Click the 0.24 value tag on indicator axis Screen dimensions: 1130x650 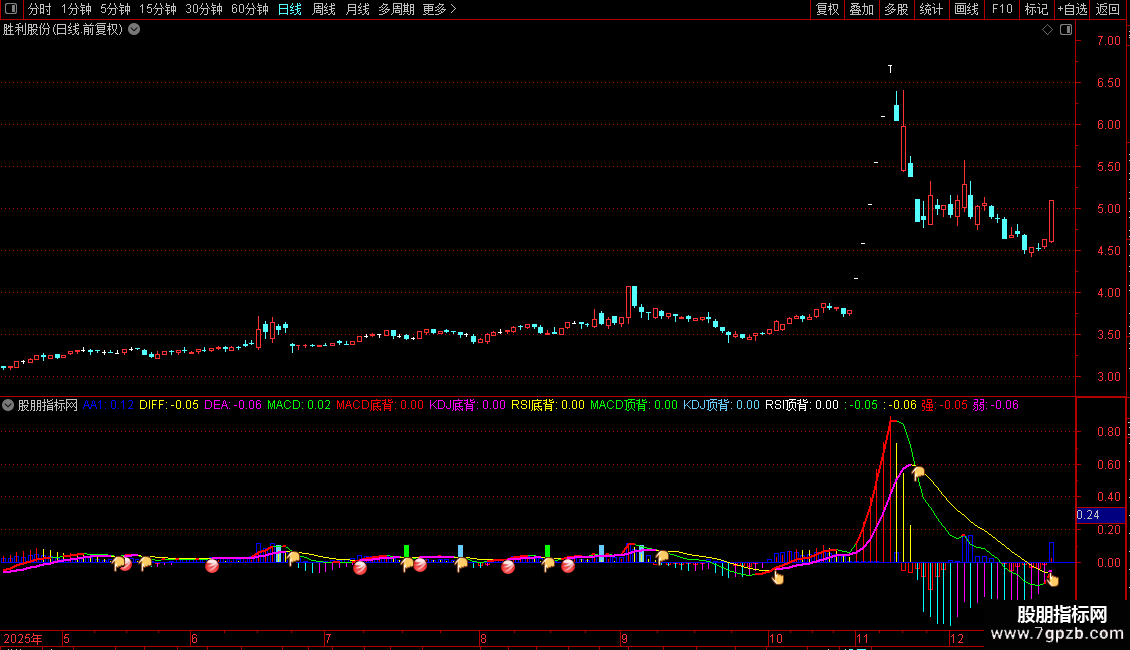[1100, 515]
